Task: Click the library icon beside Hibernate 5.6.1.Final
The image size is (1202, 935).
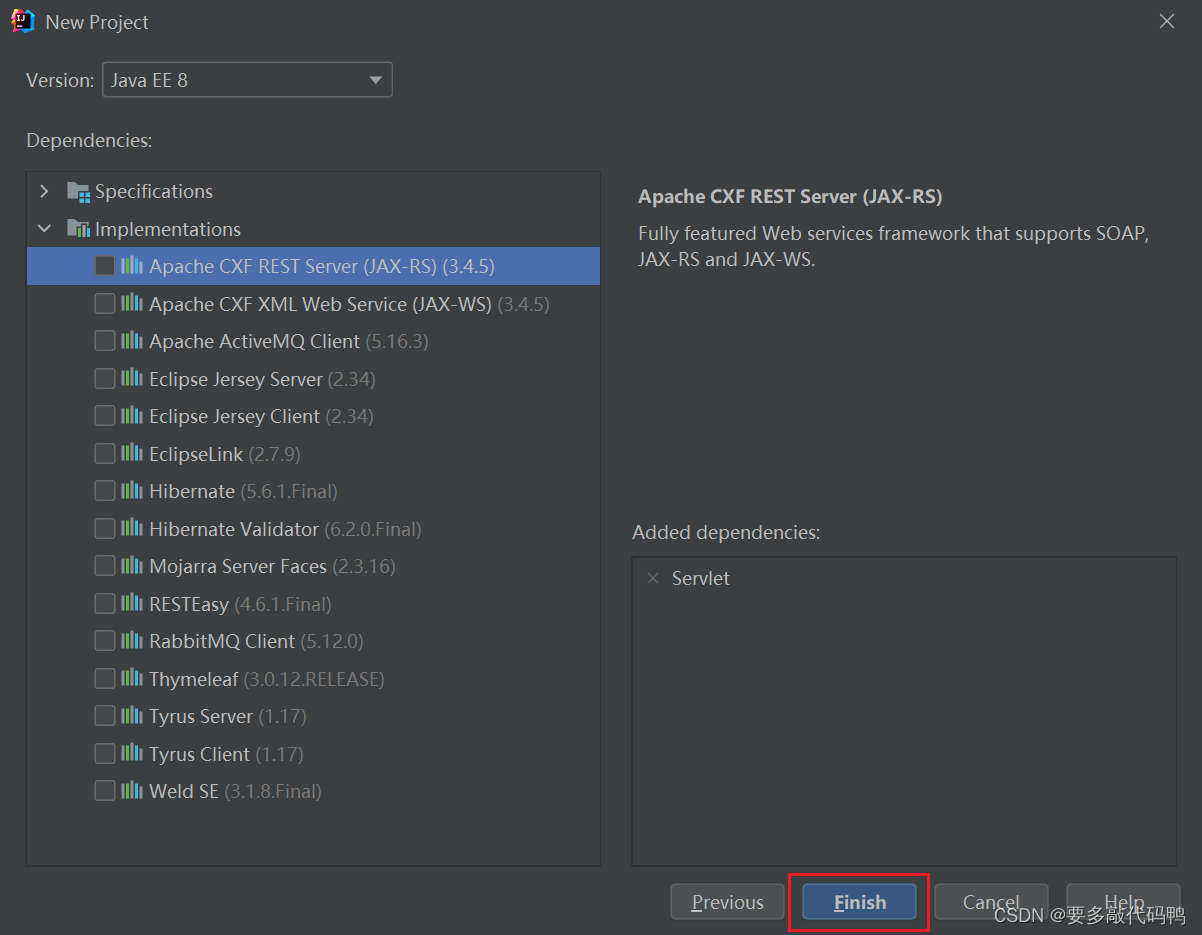Action: [x=132, y=491]
